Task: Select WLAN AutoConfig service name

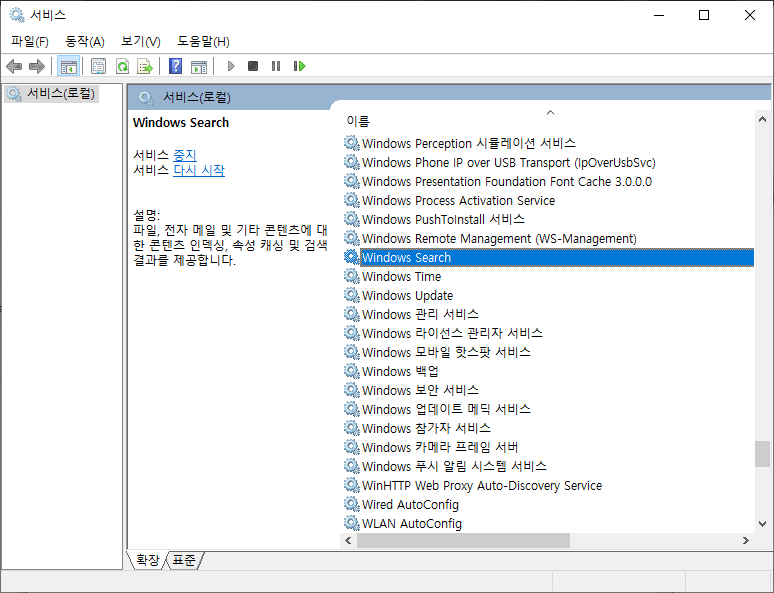Action: [412, 523]
